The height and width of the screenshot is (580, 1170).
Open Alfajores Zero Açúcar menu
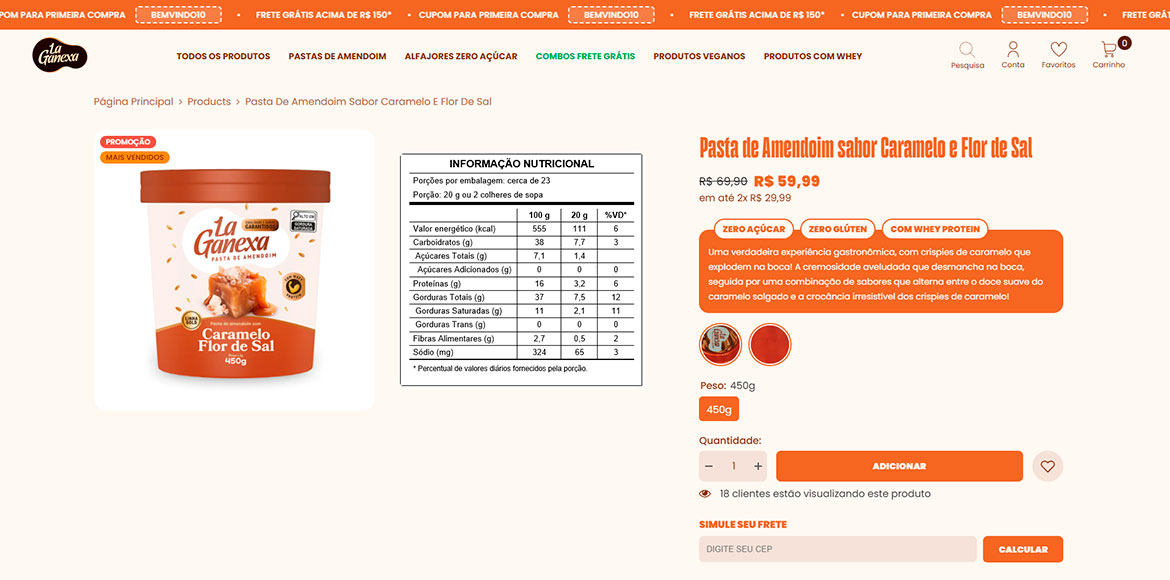pos(461,56)
